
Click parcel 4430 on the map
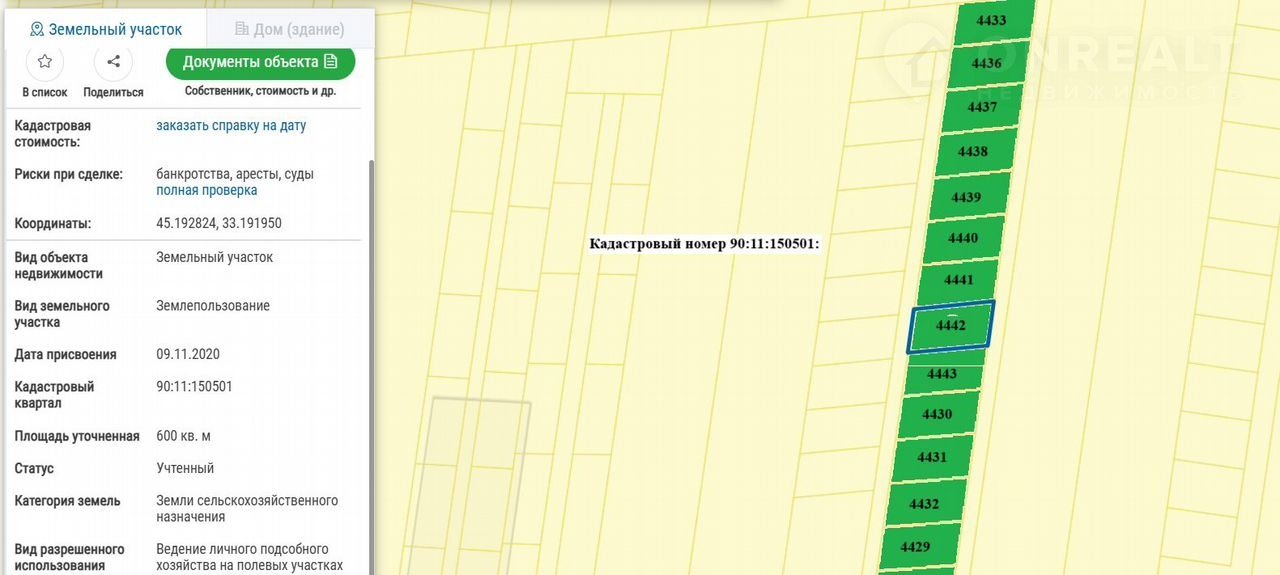pos(937,415)
